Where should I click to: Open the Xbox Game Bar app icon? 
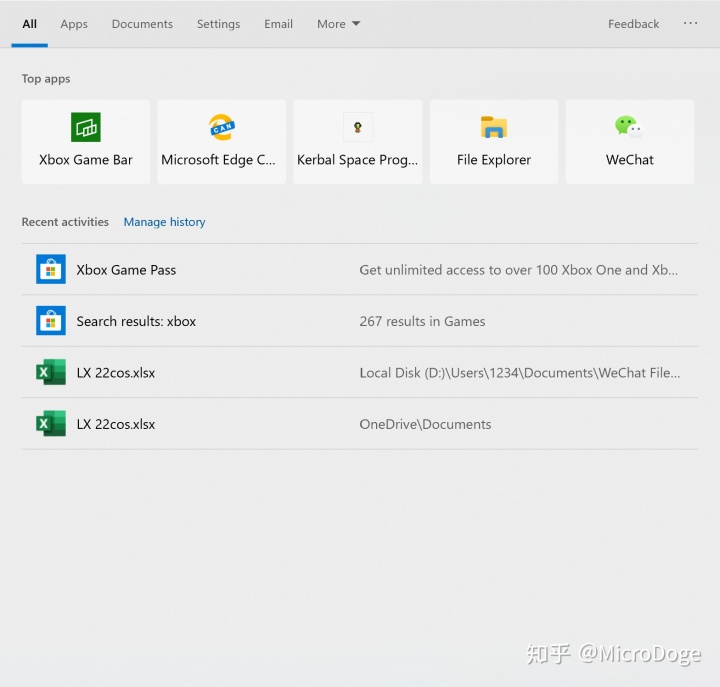click(x=86, y=127)
